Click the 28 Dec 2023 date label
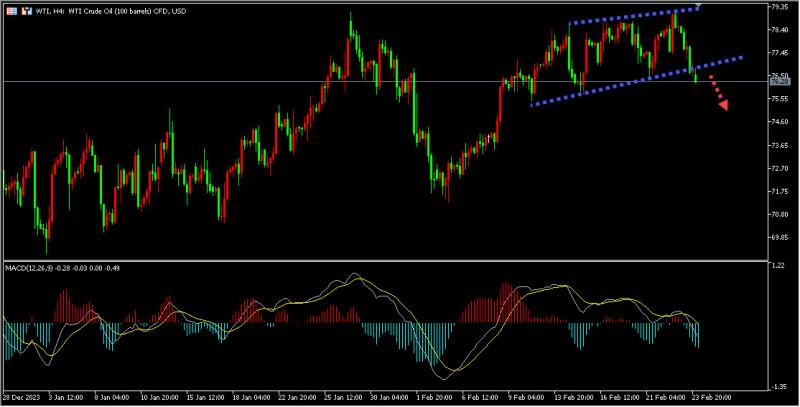This screenshot has width=800, height=407. [20, 396]
